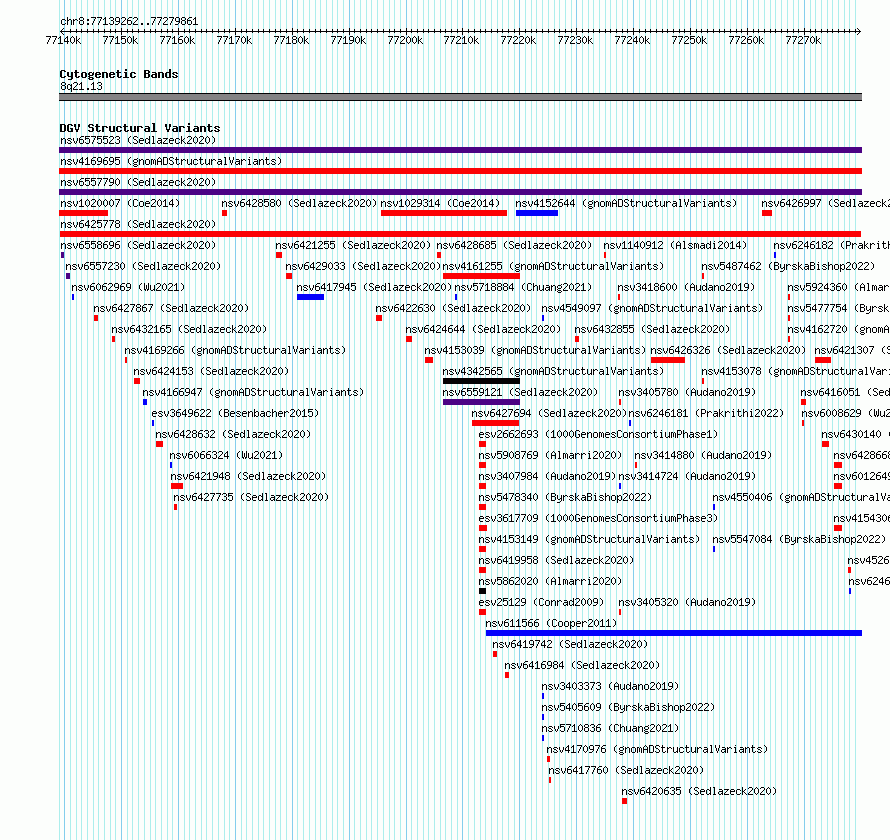Open nsv6416984 (Sedlazeck2020) label
This screenshot has width=890, height=840.
pos(582,665)
